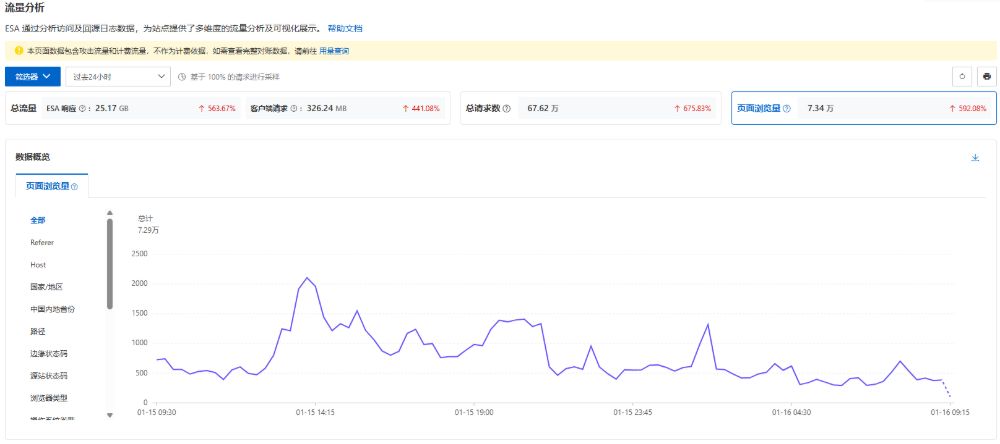The height and width of the screenshot is (444, 1000).
Task: Click help icon next to ESA 响应
Action: tap(83, 108)
